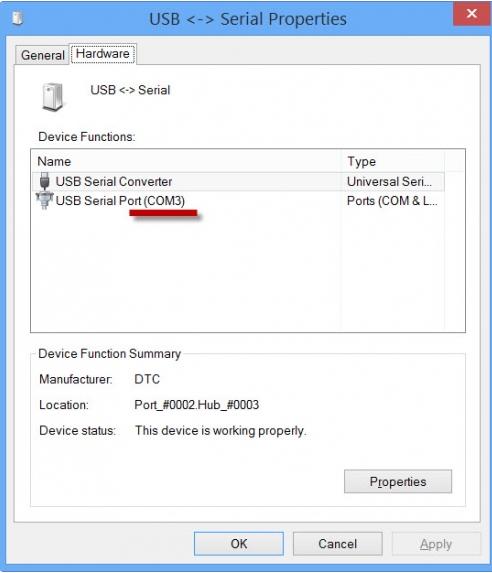
Task: Select USB Serial Converter row
Action: pos(239,182)
